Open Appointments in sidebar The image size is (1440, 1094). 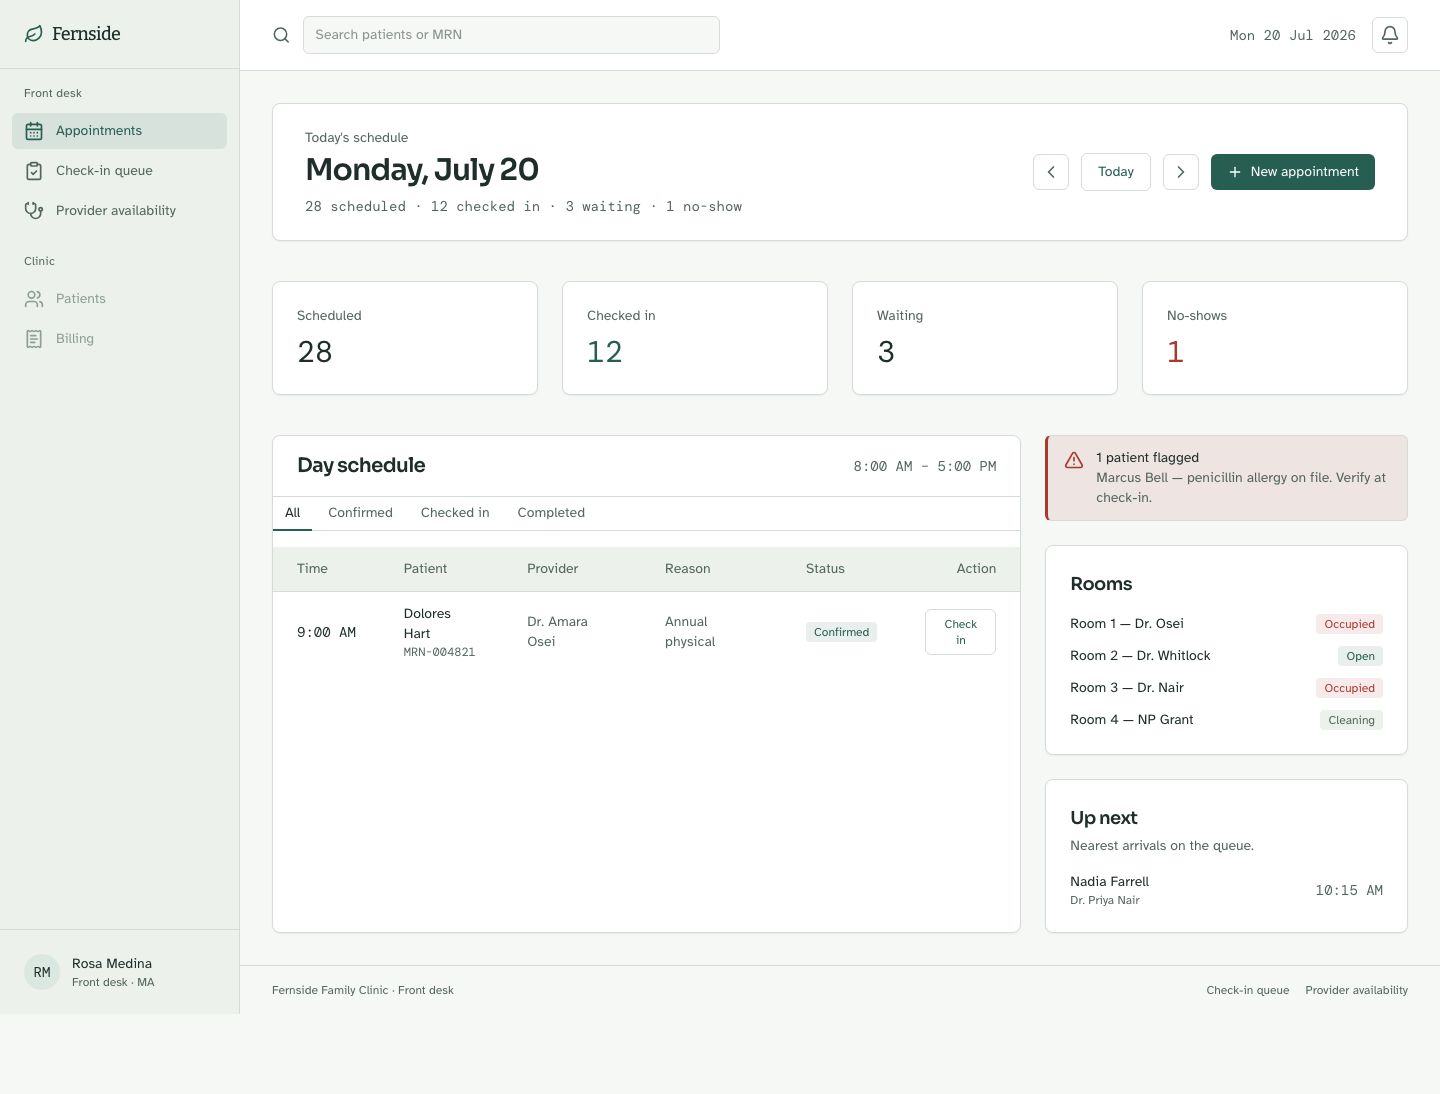[120, 131]
